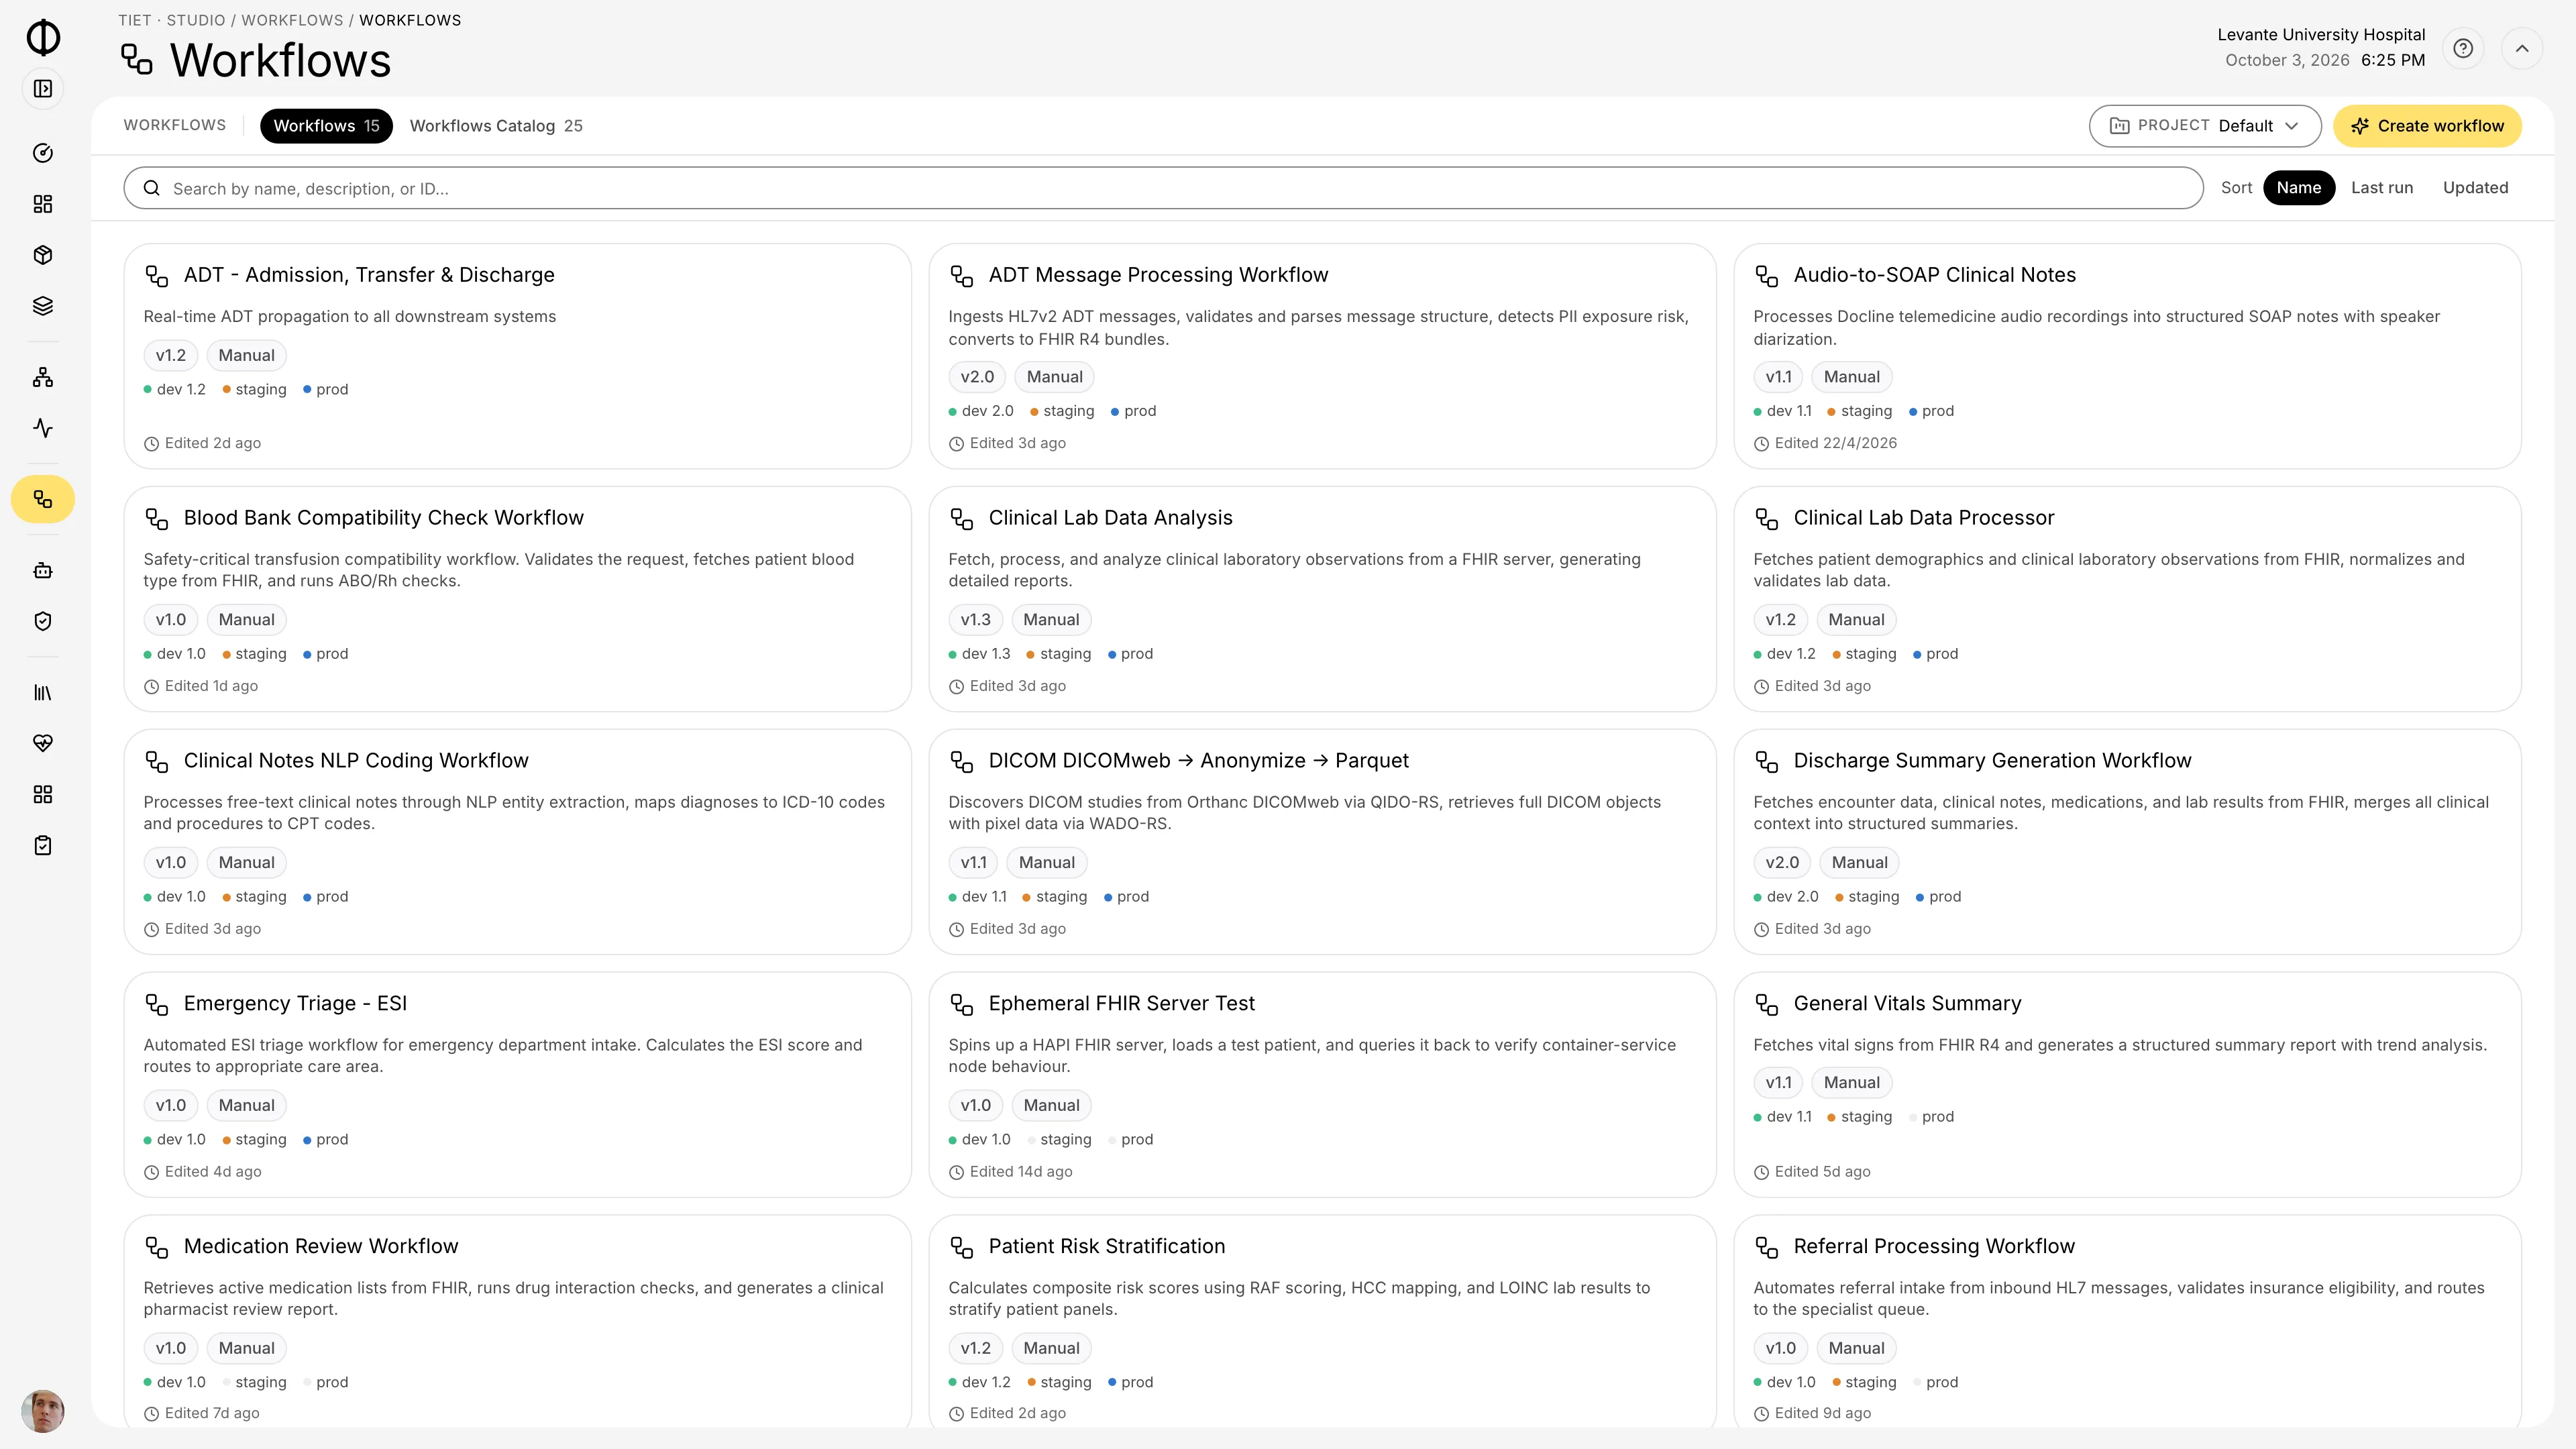Click Edited 22/4/2026 on Audio-to-SOAP card
Viewport: 2576px width, 1449px height.
click(x=1826, y=443)
